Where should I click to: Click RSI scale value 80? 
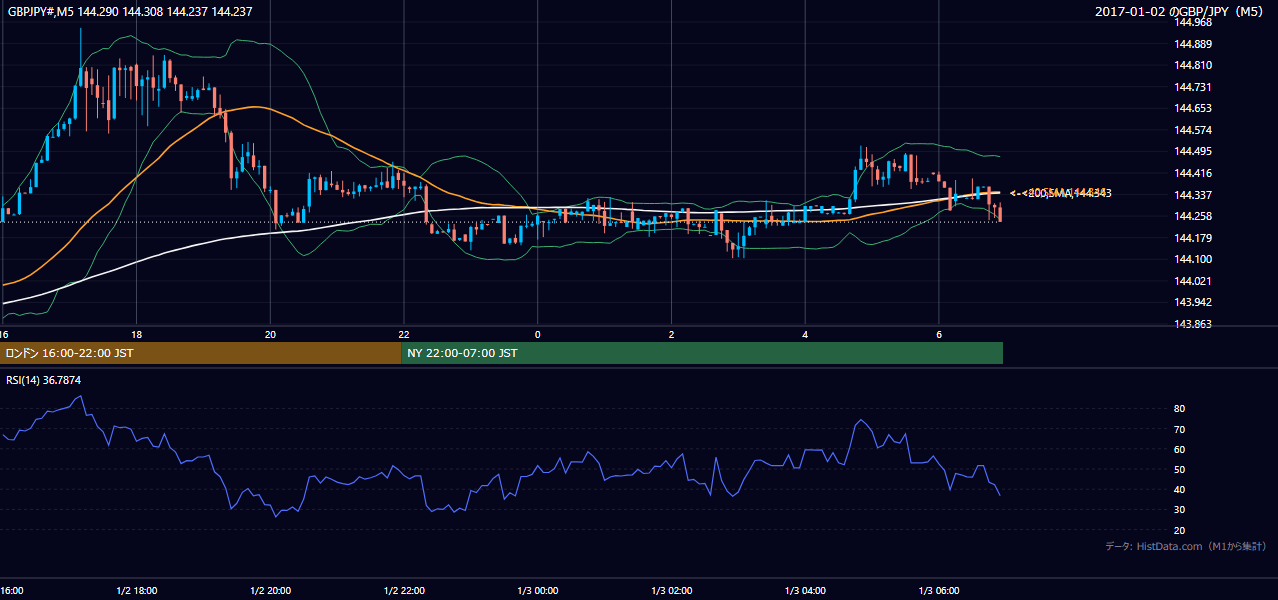click(1180, 409)
